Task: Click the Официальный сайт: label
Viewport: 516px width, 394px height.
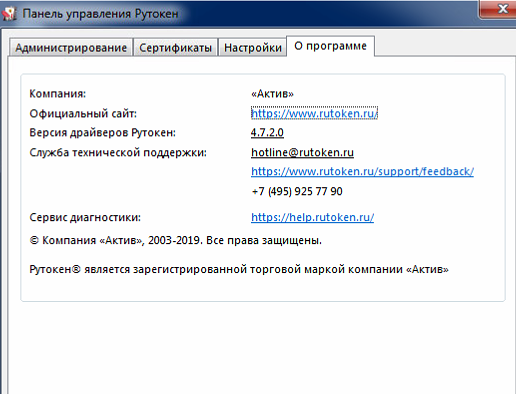Action: pyautogui.click(x=83, y=114)
